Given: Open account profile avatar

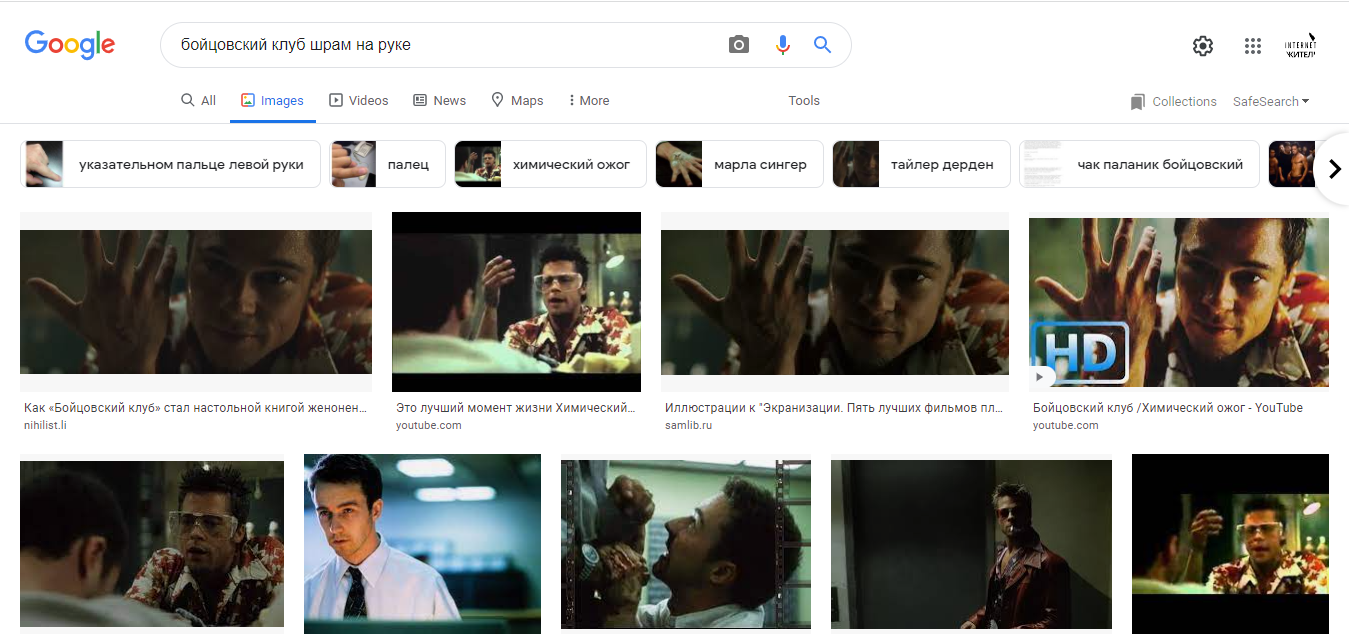Looking at the screenshot, I should pyautogui.click(x=1301, y=45).
